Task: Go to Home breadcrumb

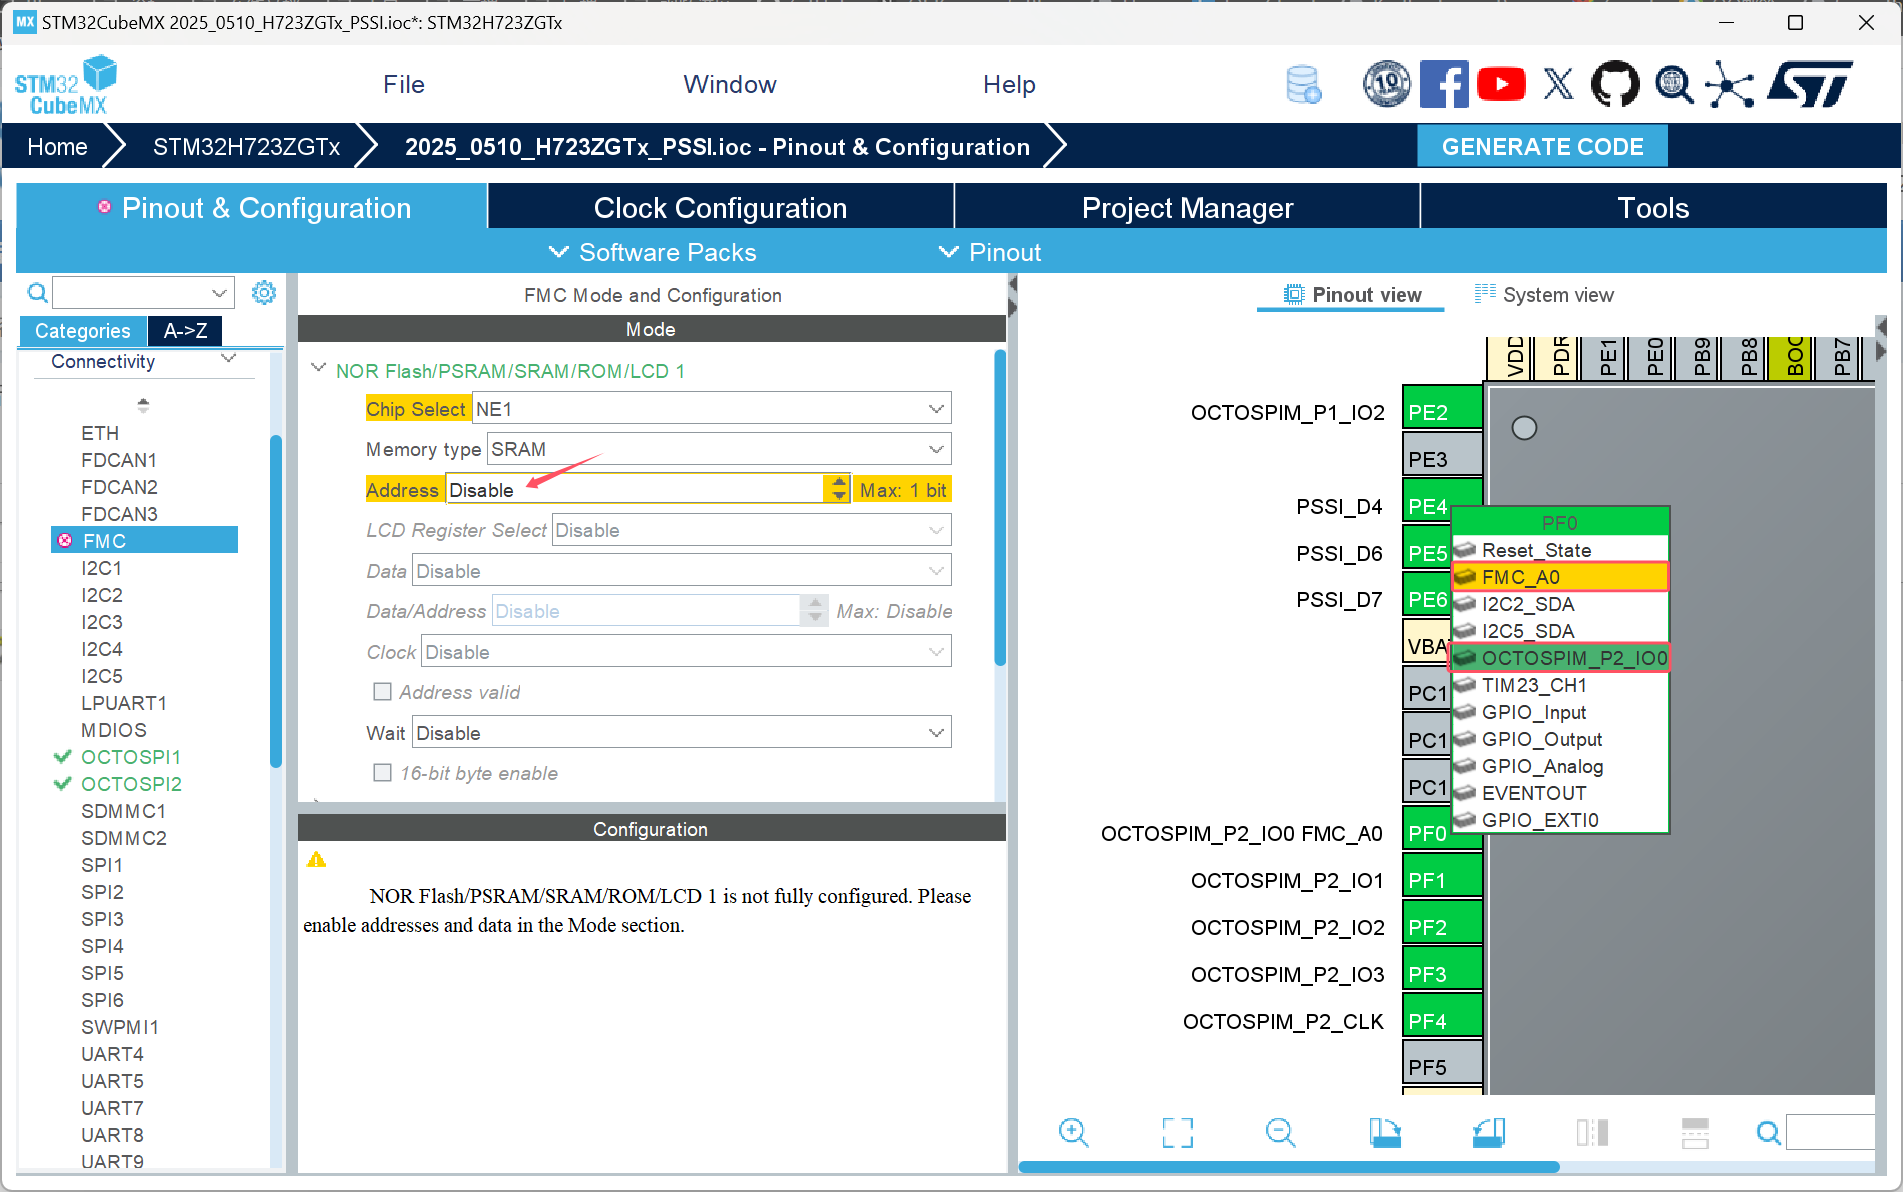Action: tap(58, 147)
